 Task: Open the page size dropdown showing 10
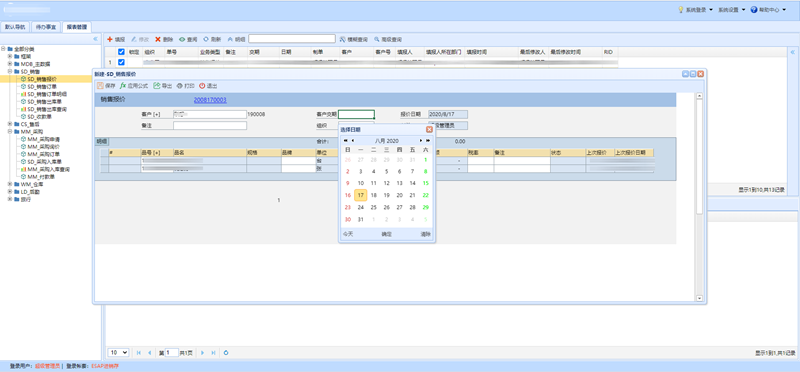point(118,353)
